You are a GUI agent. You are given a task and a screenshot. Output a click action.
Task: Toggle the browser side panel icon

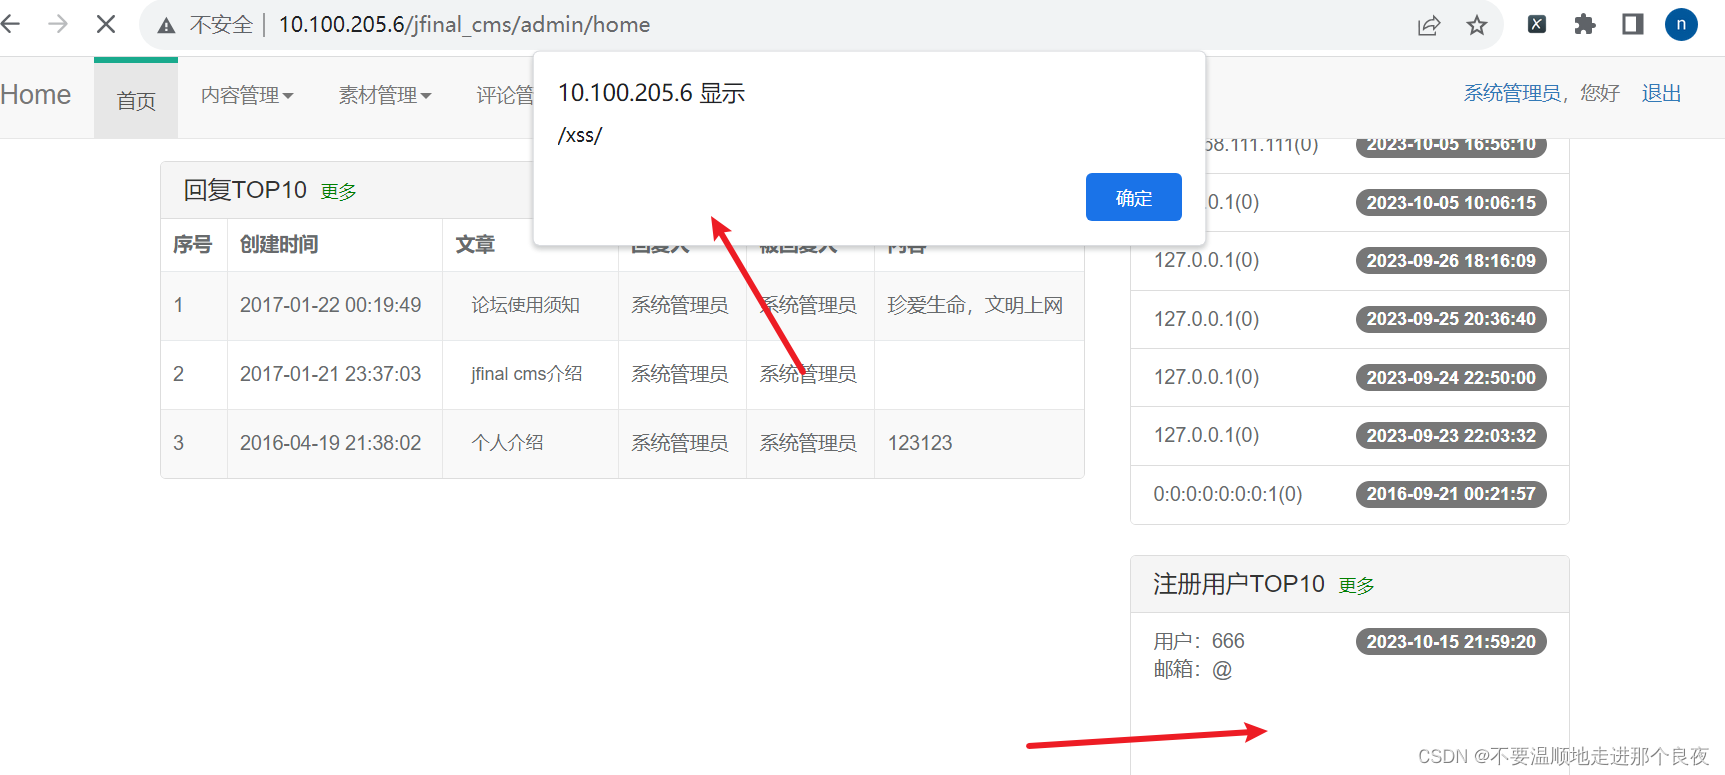[1633, 24]
